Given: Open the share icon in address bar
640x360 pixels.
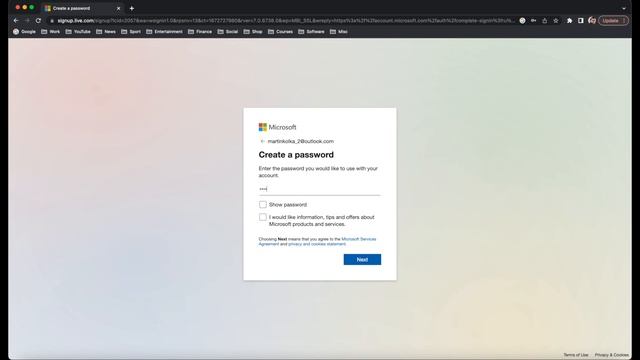Looking at the screenshot, I should (544, 20).
